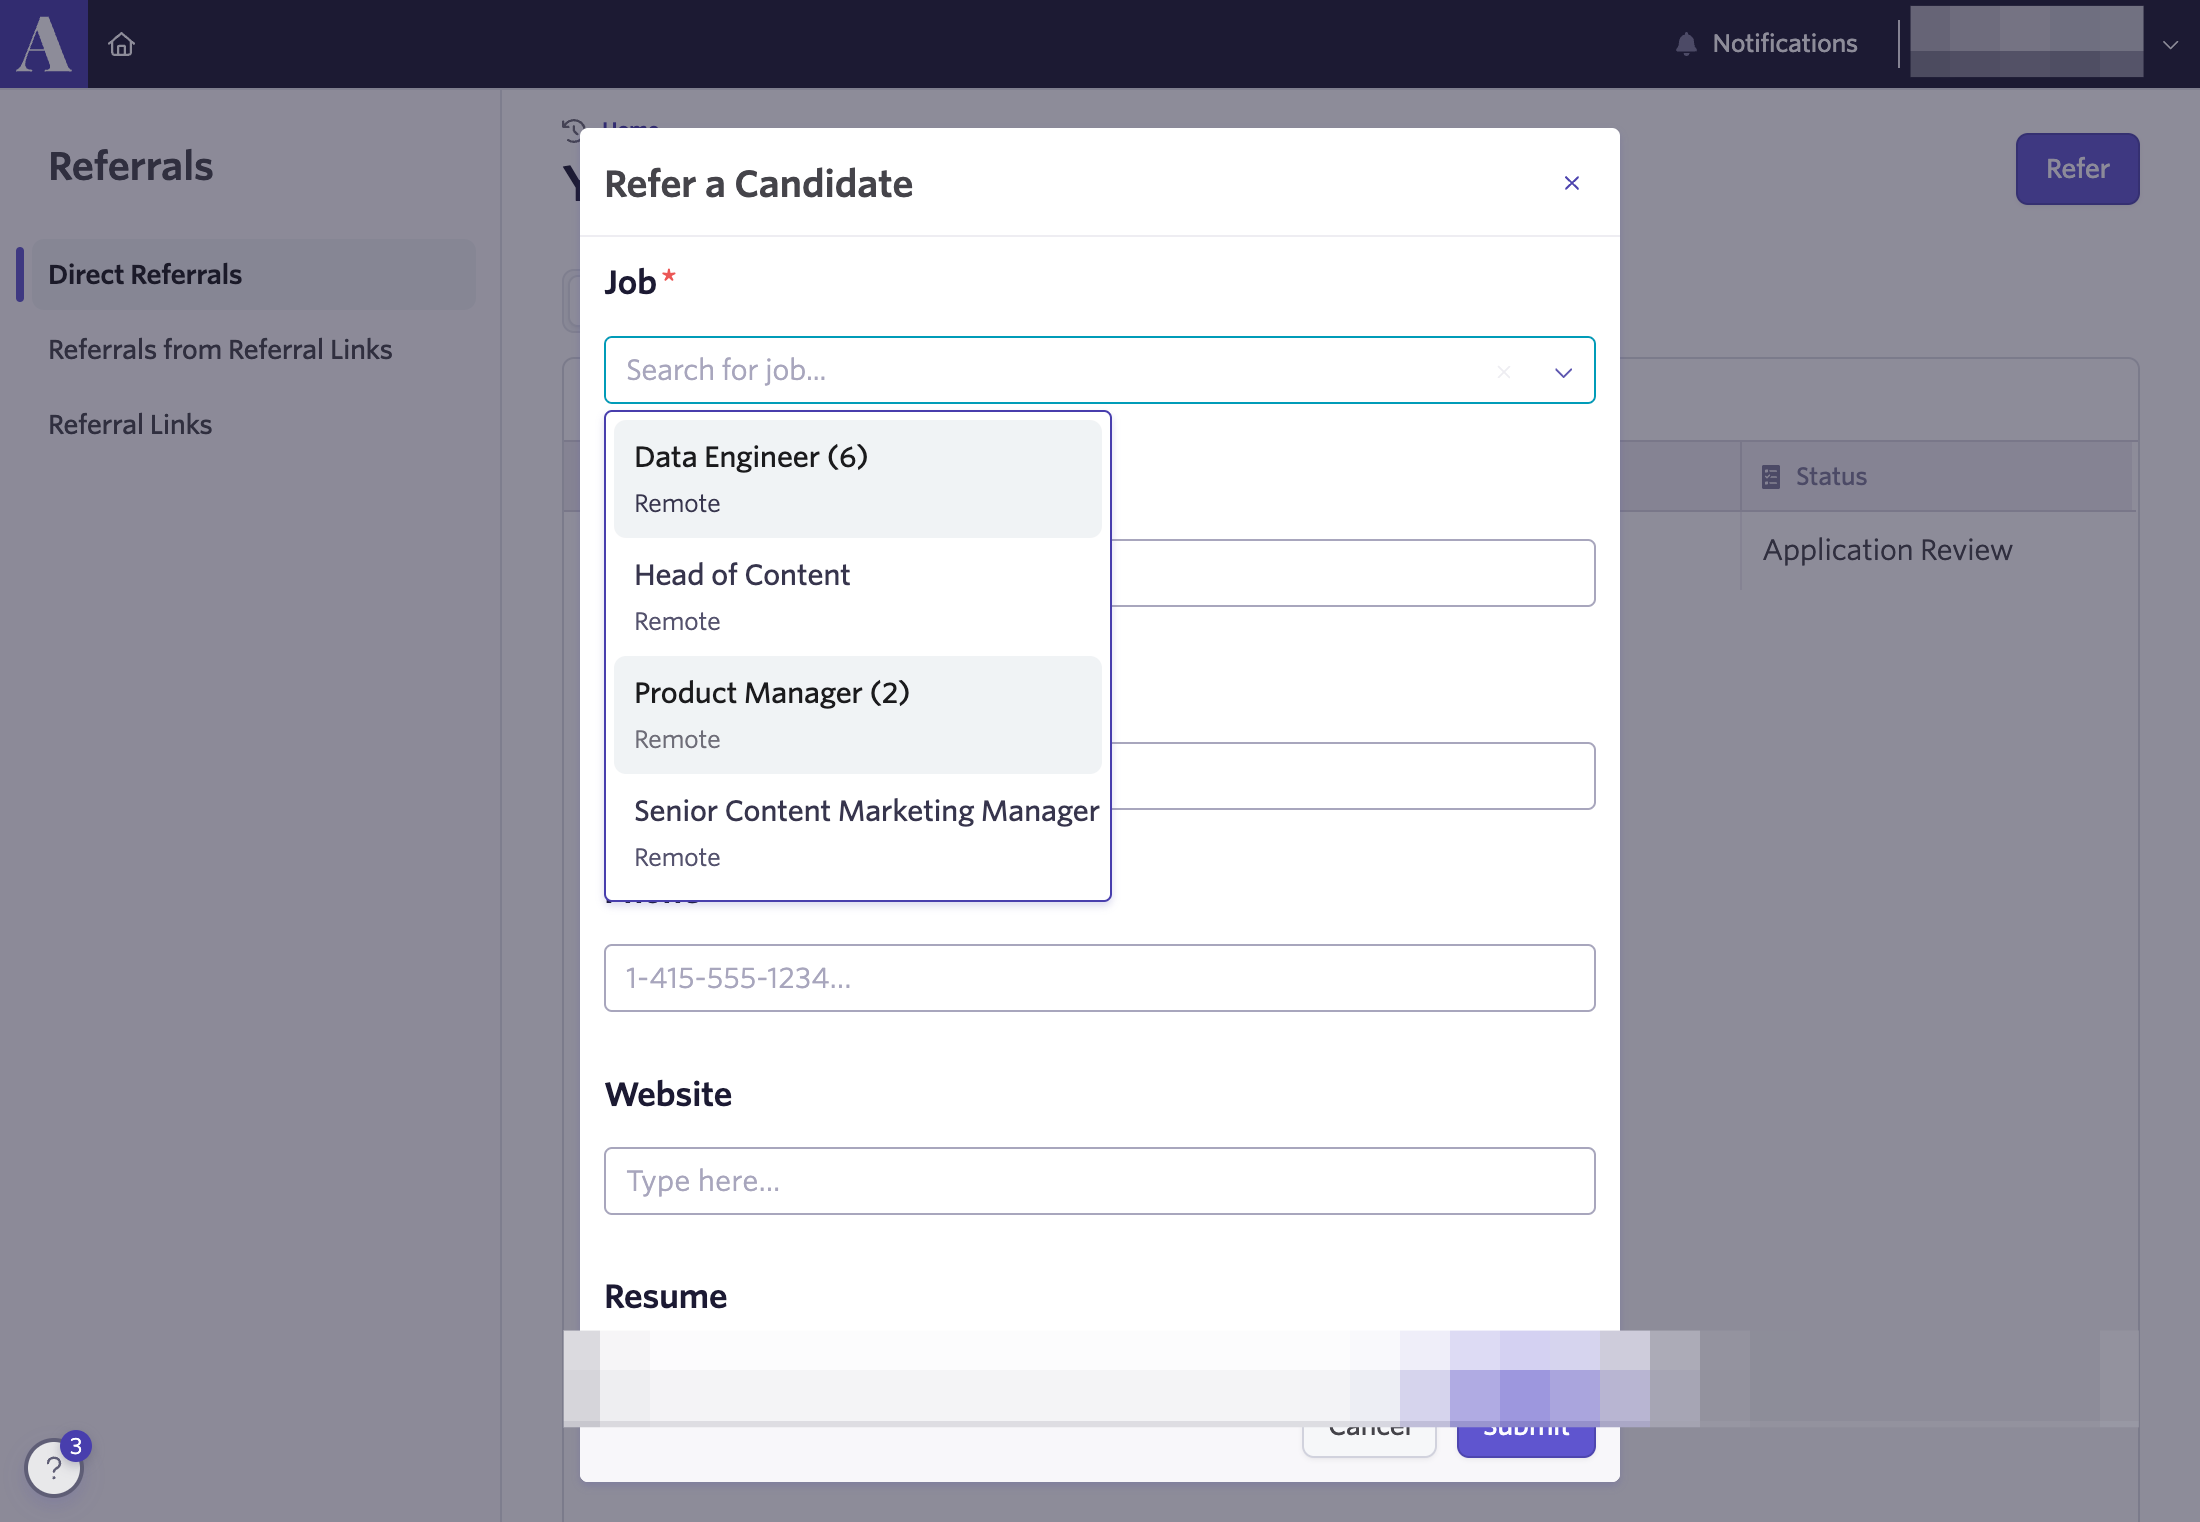Click the history icon beside breadcrumb
2200x1522 pixels.
573,129
